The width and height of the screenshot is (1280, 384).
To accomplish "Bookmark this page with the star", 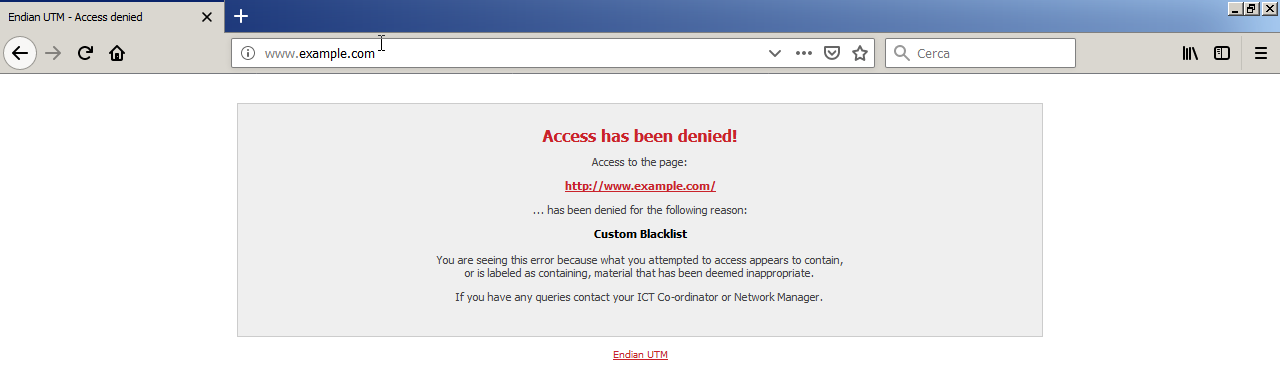I will click(860, 53).
